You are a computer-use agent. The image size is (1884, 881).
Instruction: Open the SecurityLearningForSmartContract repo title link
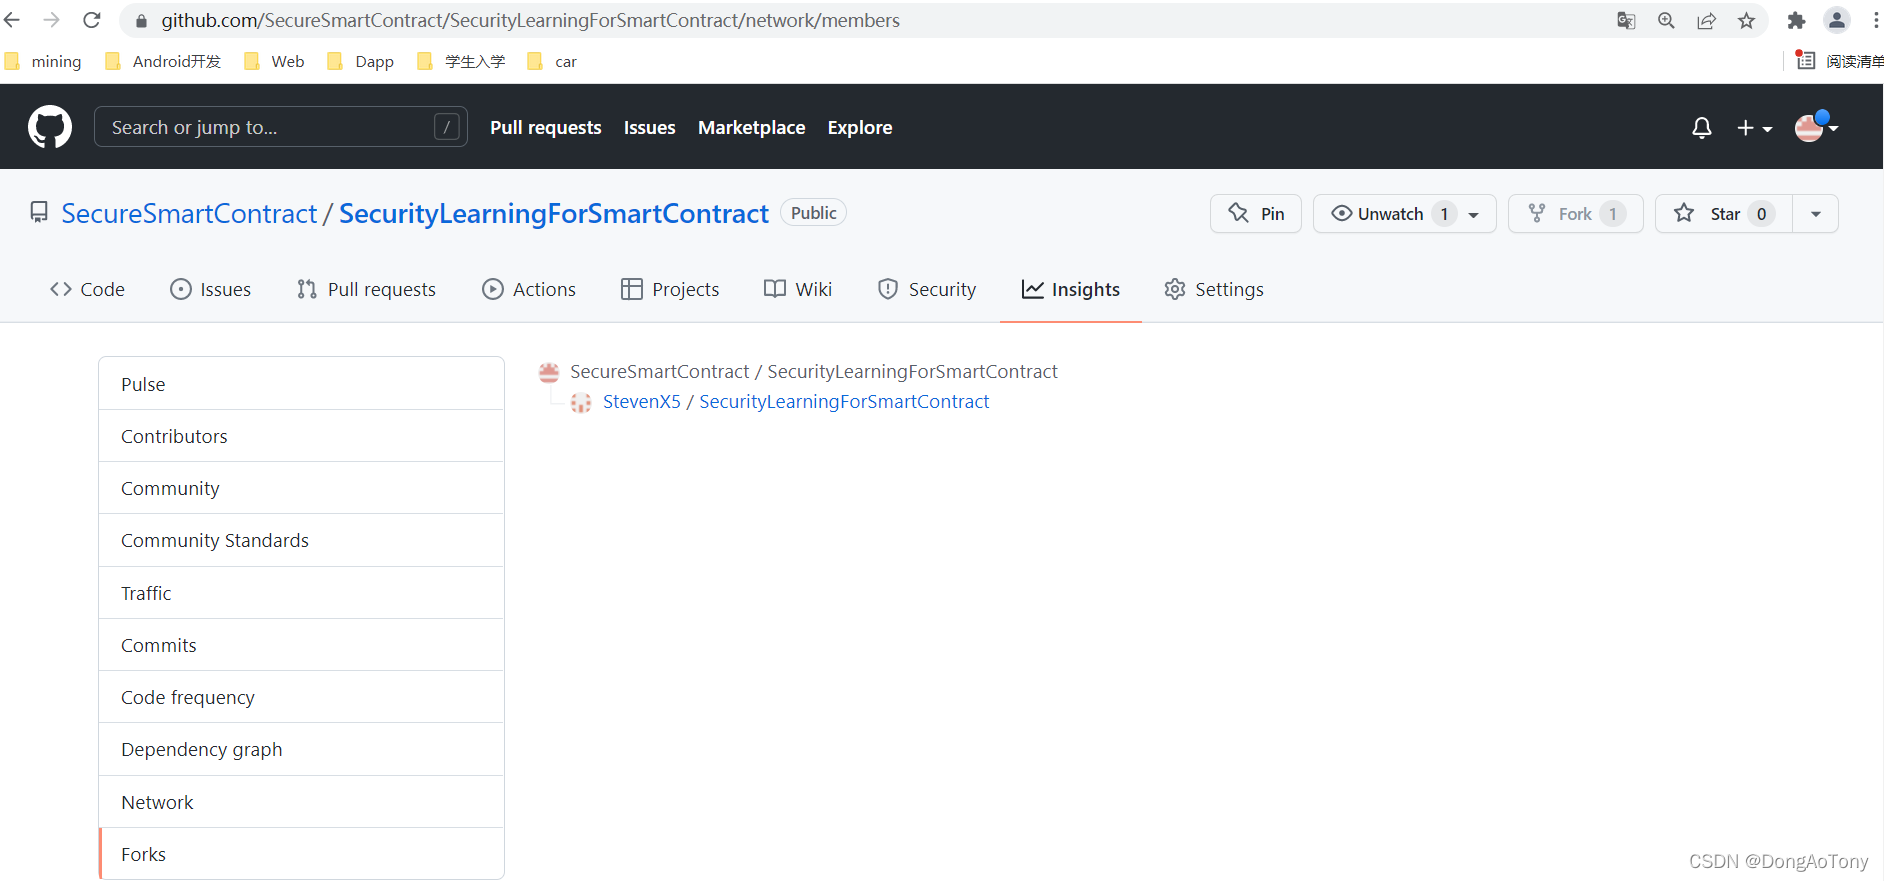(x=554, y=213)
